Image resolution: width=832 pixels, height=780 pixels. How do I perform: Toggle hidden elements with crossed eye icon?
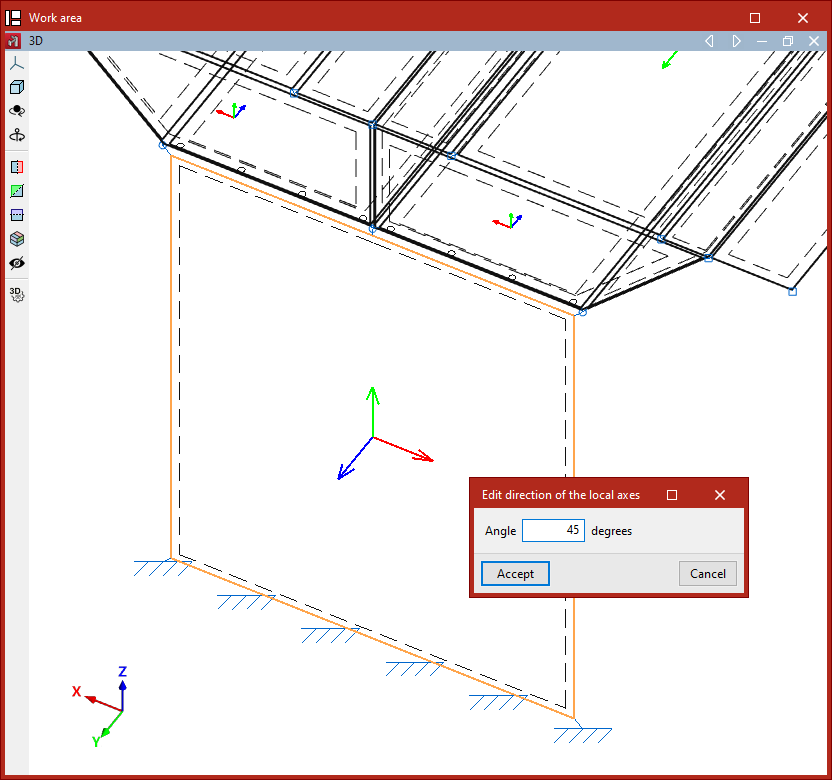point(17,263)
